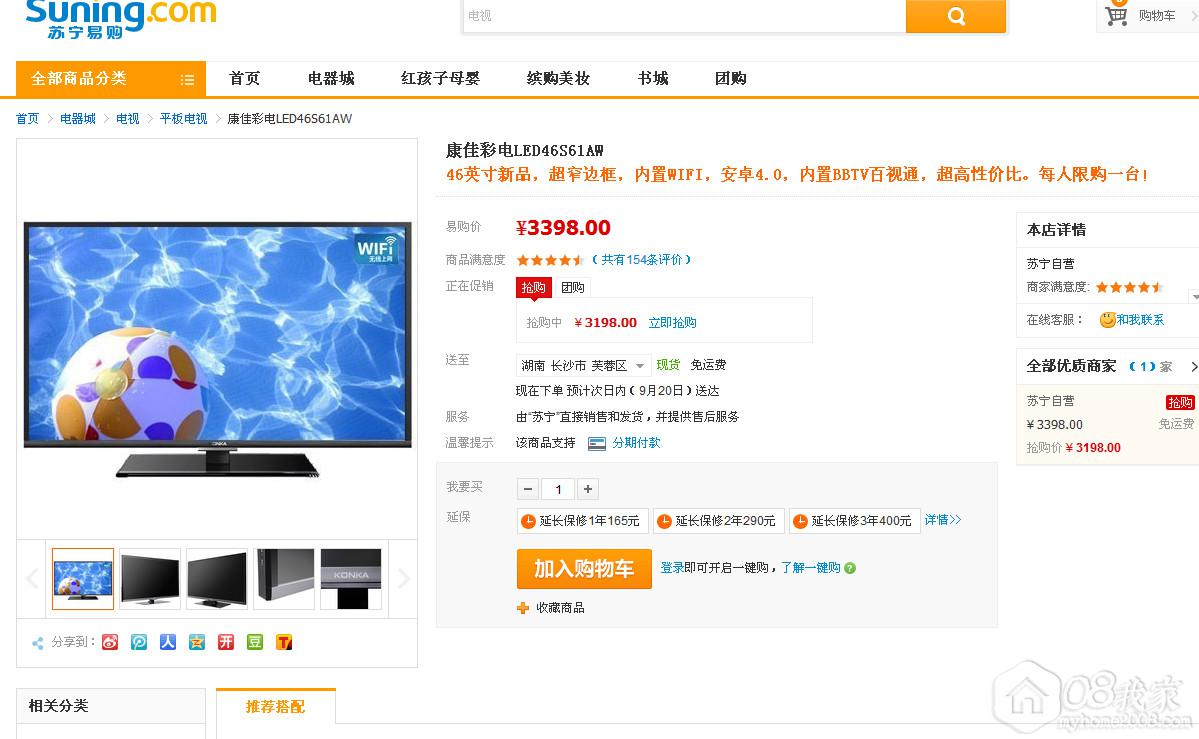The width and height of the screenshot is (1199, 739).
Task: Open the 电器城 navigation item
Action: (x=331, y=78)
